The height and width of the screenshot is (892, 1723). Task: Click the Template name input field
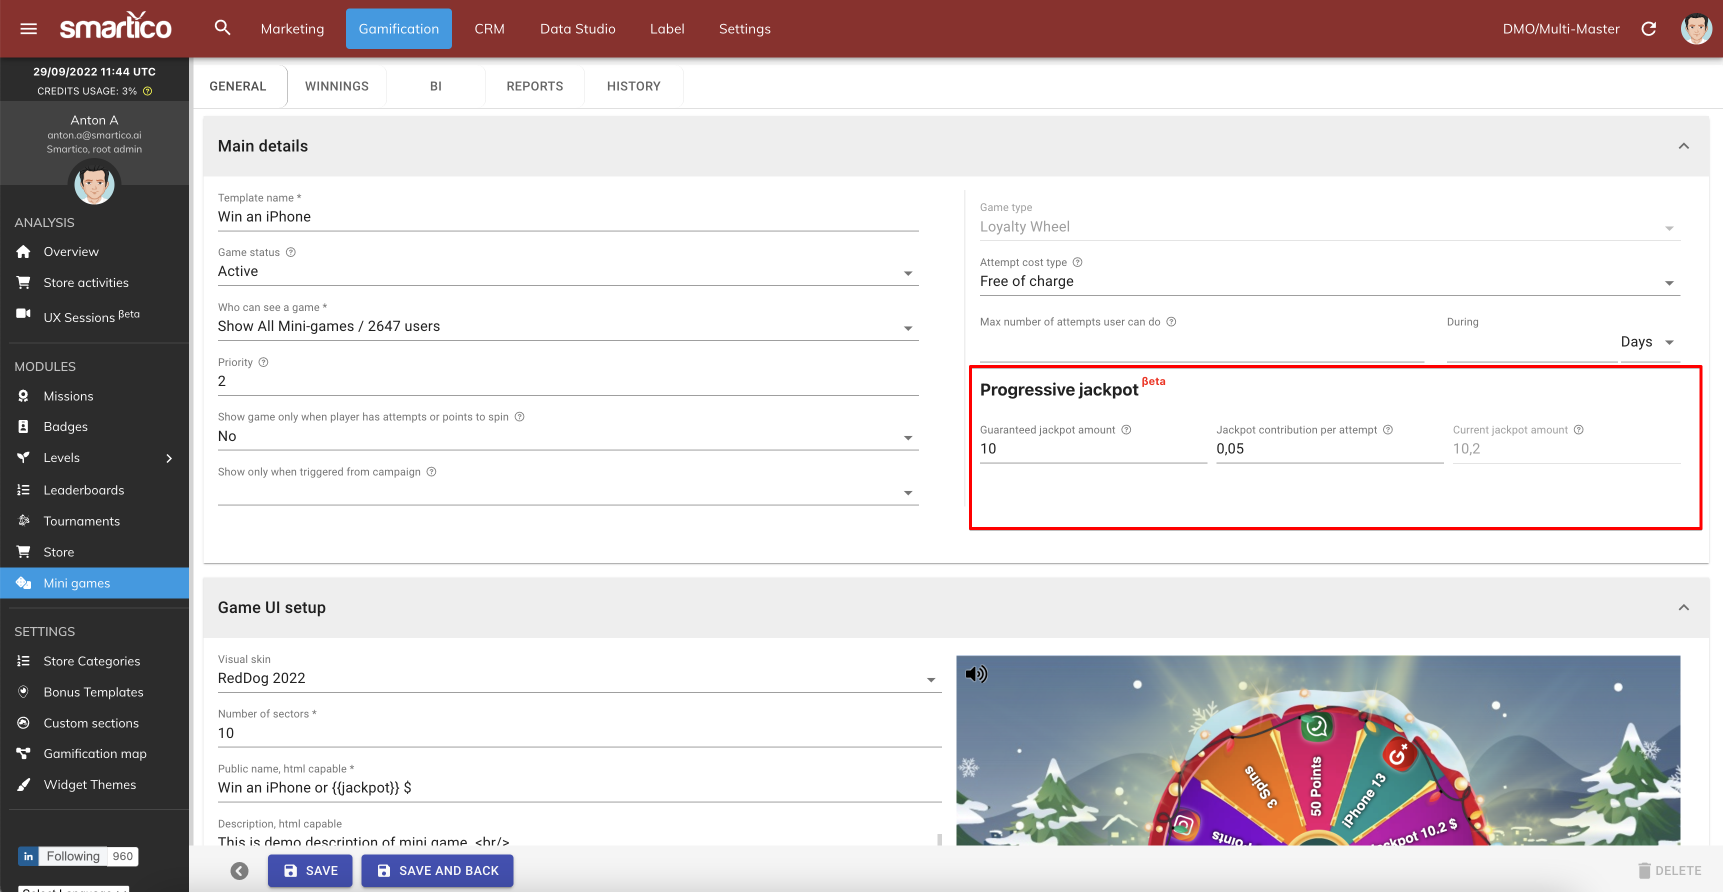coord(567,217)
